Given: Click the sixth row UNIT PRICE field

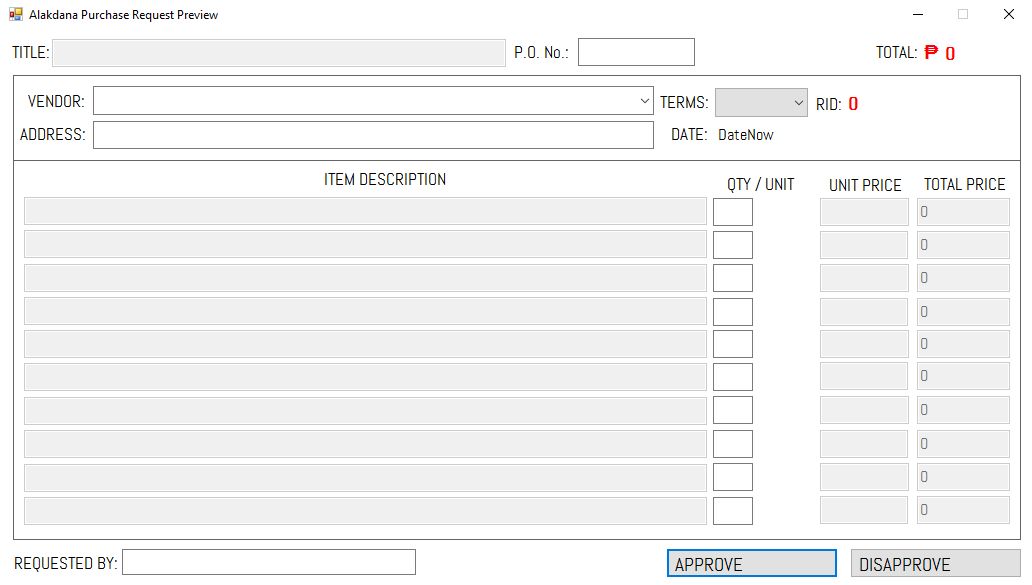Looking at the screenshot, I should [864, 377].
